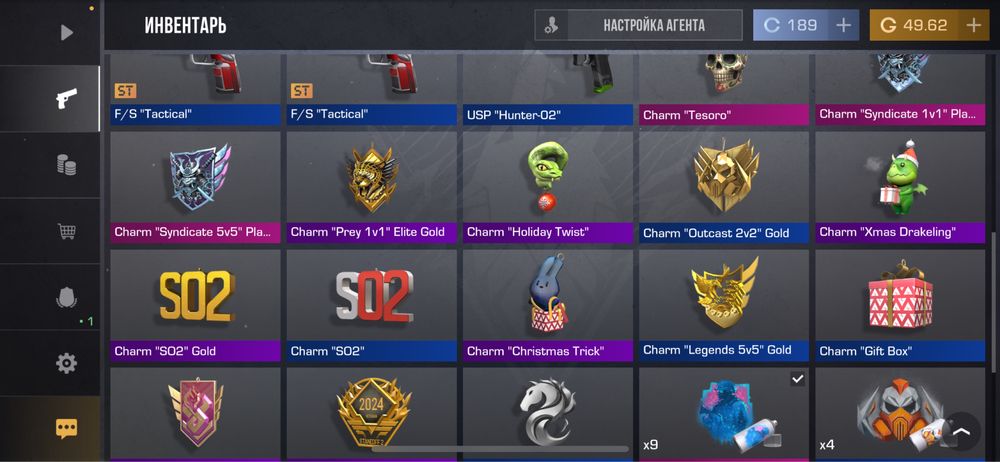The image size is (1000, 462).
Task: Open the play tab arrow icon
Action: point(66,32)
